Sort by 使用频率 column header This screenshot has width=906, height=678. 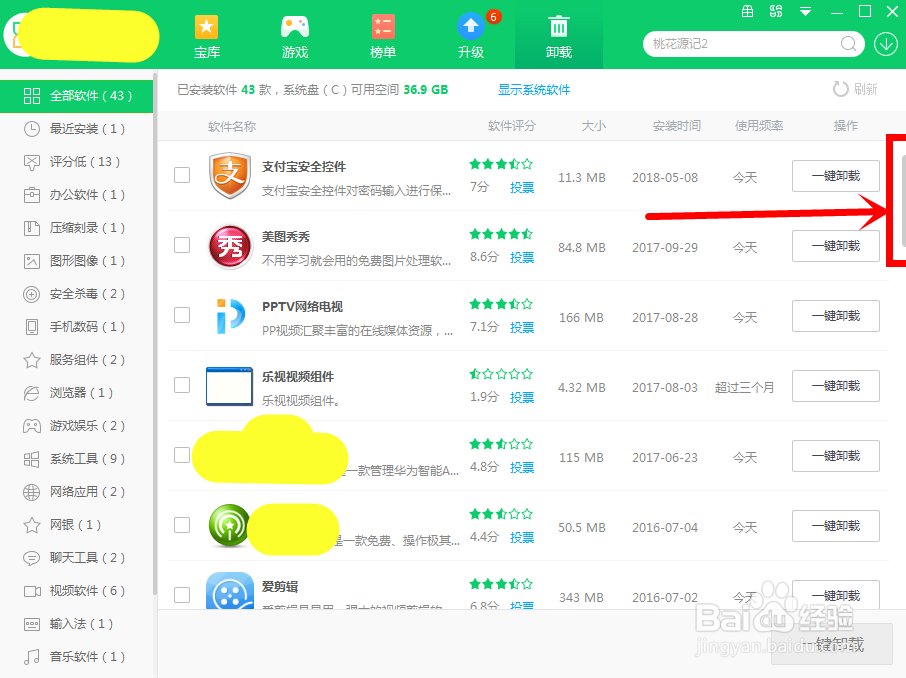[x=759, y=126]
